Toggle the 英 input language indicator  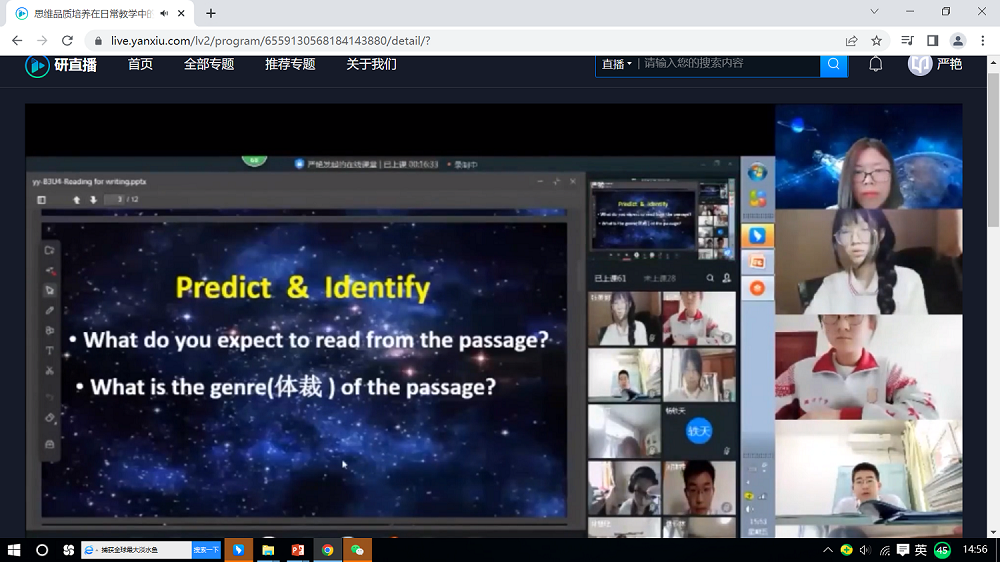919,550
